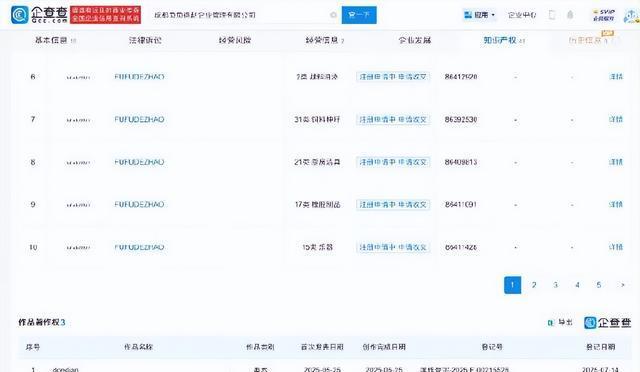Open trademark image thumbnail in row 9
This screenshot has width=640, height=372.
click(x=78, y=205)
